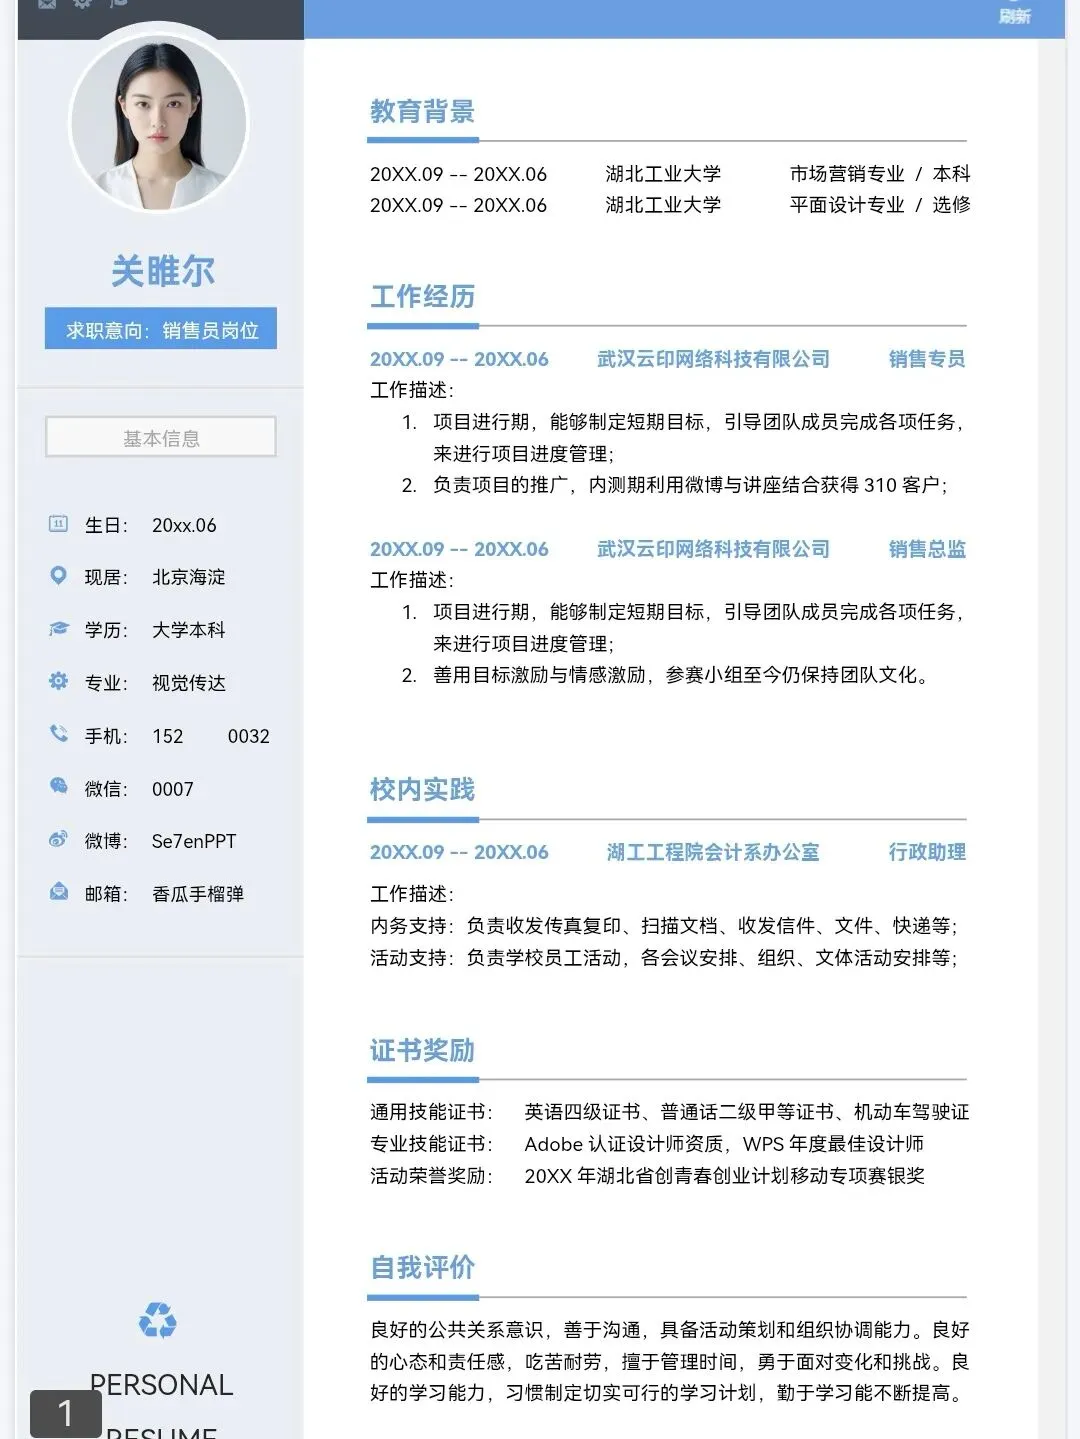
Task: Click the phone icon beside 手机
Action: 58,734
